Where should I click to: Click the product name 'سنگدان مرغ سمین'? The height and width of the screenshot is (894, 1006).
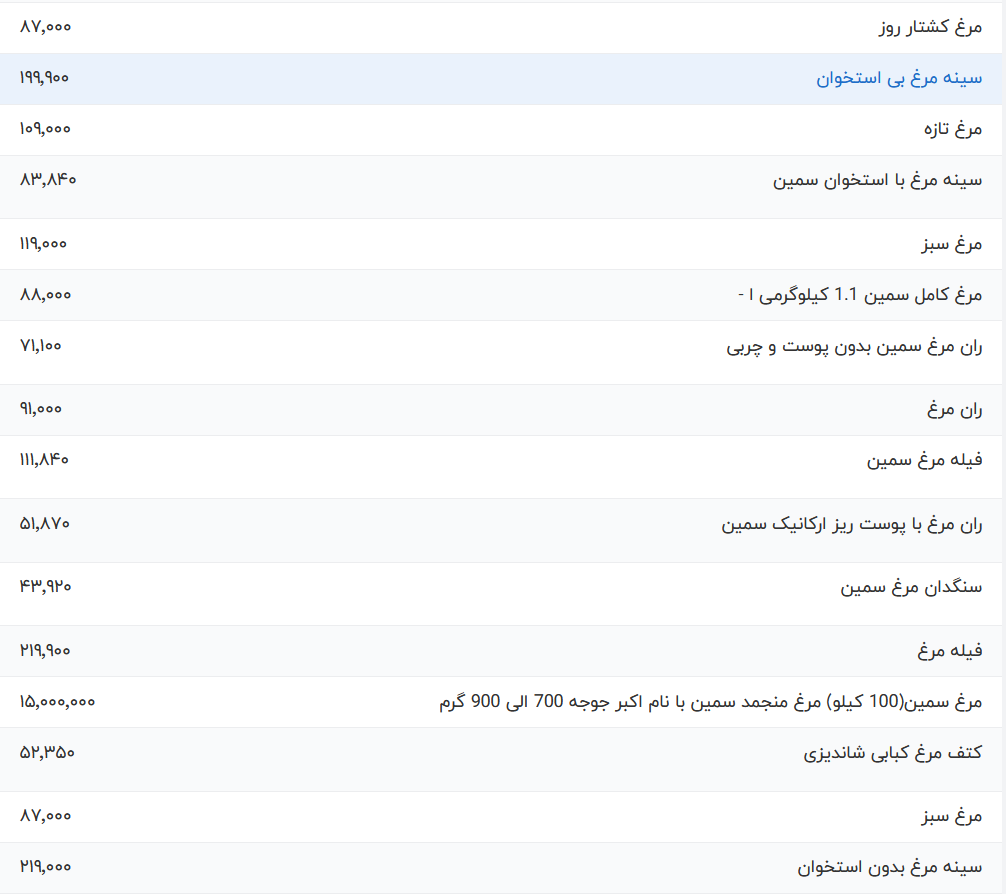(911, 587)
